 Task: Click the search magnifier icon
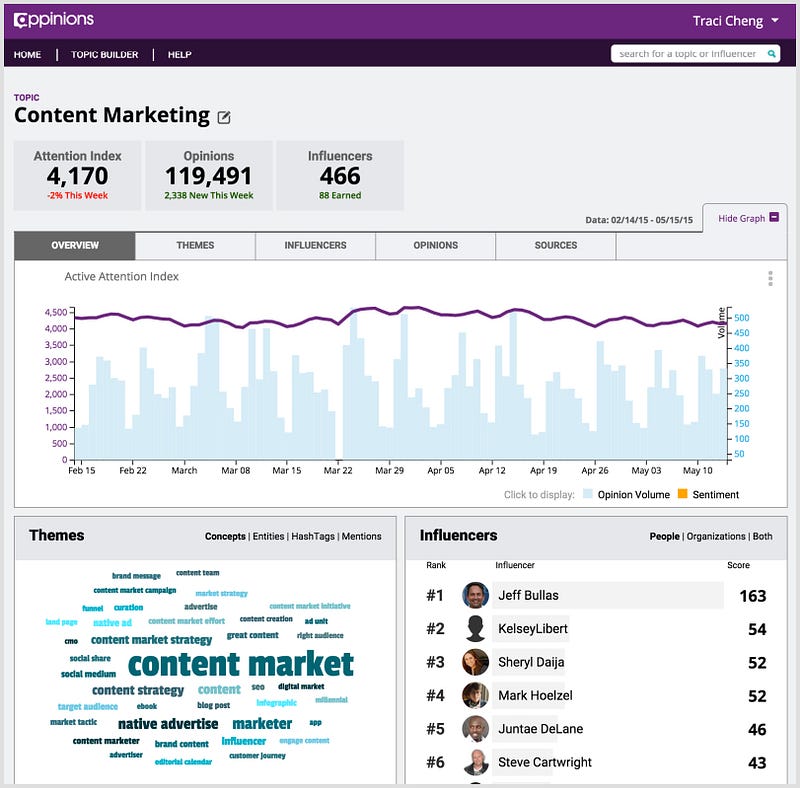[x=772, y=54]
